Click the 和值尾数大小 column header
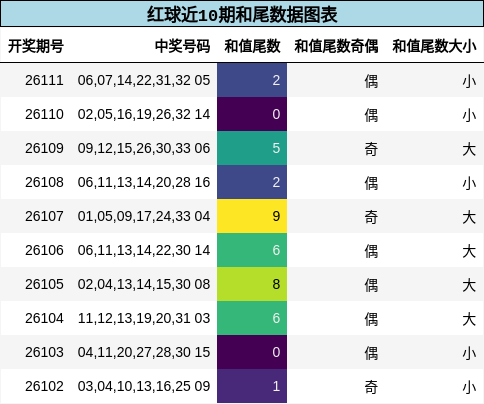Image resolution: width=484 pixels, height=404 pixels. point(434,46)
